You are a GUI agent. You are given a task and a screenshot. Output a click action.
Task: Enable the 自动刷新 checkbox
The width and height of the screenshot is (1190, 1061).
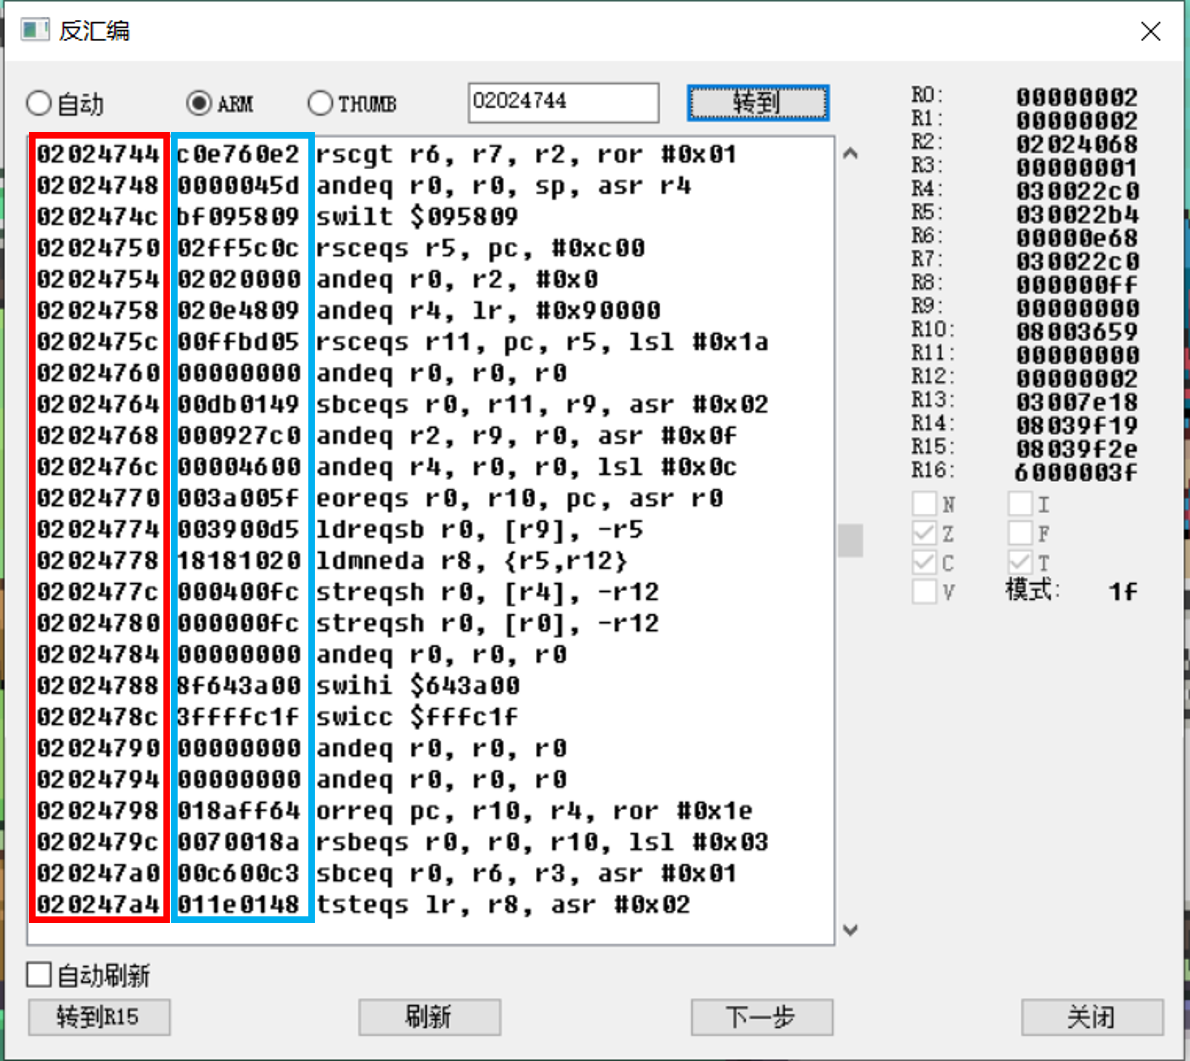click(x=88, y=974)
